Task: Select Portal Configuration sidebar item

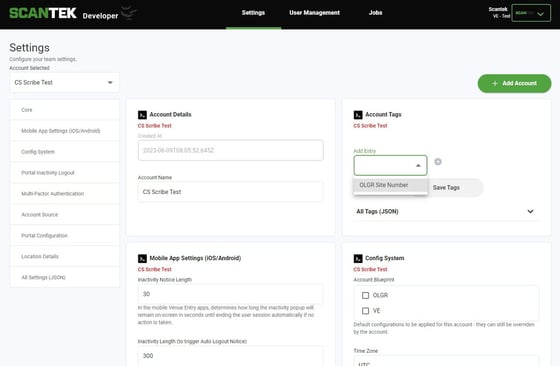Action: pyautogui.click(x=65, y=236)
